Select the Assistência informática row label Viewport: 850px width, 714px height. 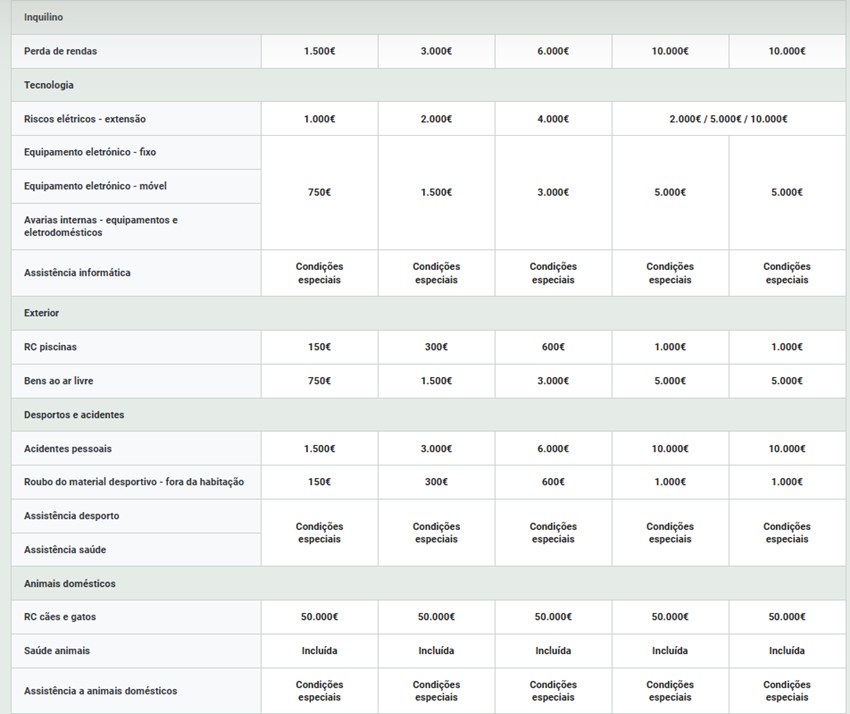77,273
